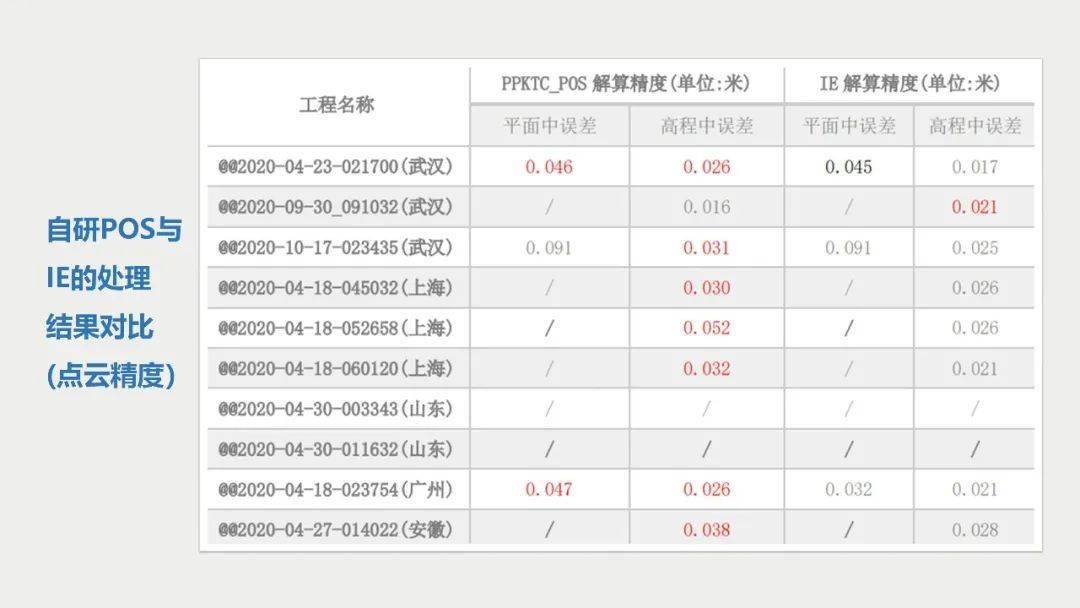The image size is (1080, 608).
Task: Select the IE 解算精度 header cell
Action: tap(909, 84)
